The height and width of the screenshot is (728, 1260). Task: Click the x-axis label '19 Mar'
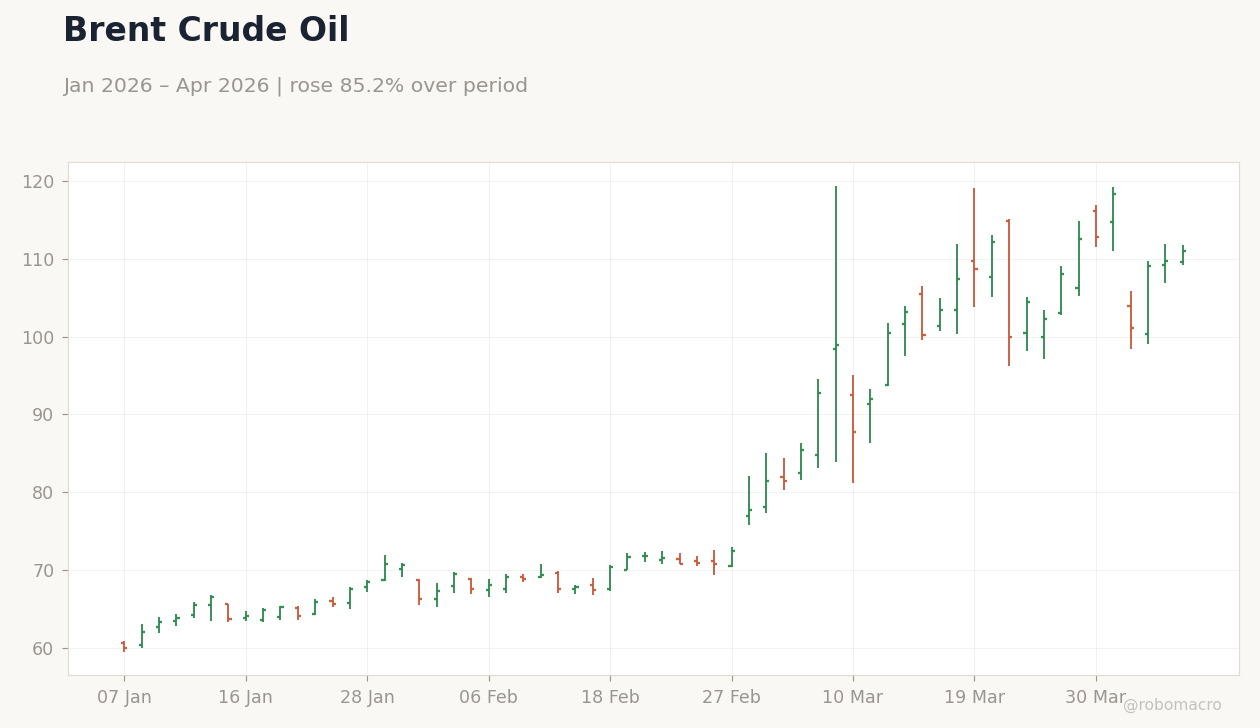pos(974,698)
